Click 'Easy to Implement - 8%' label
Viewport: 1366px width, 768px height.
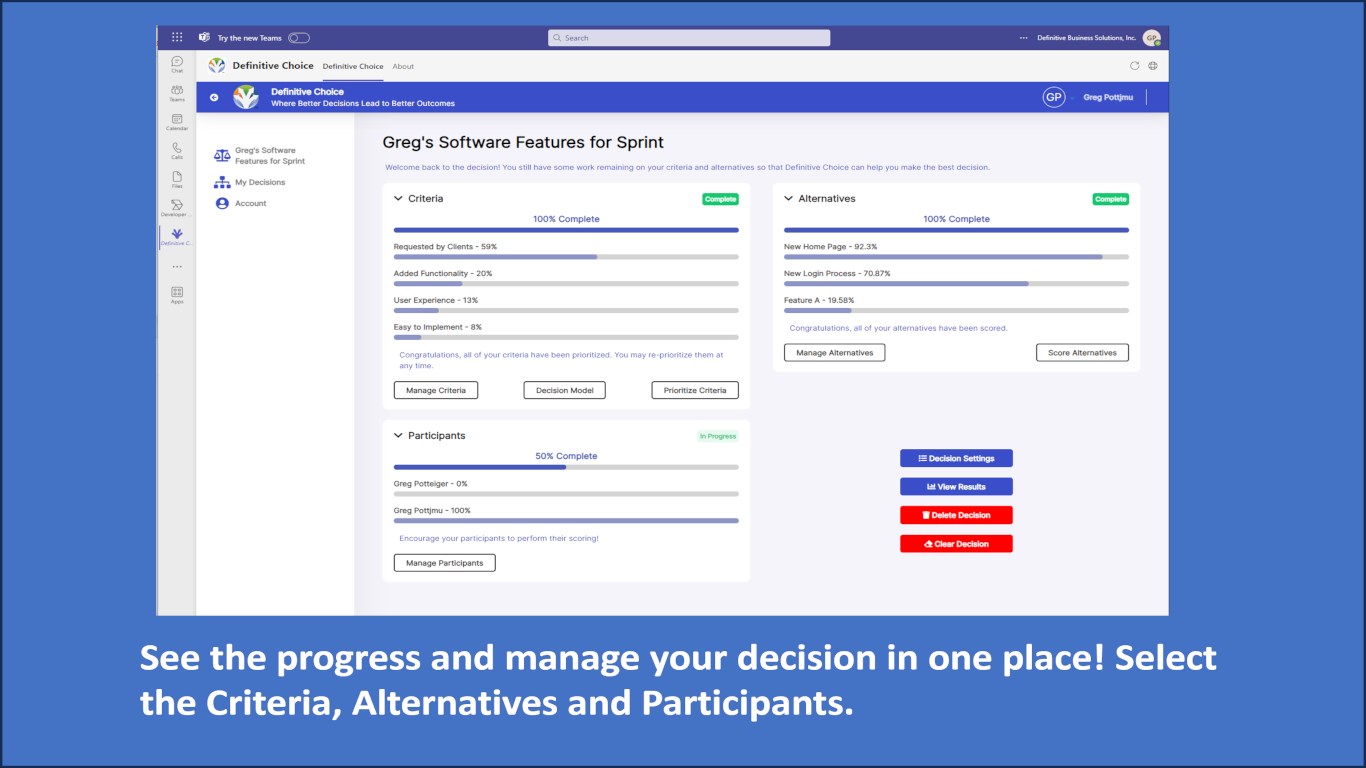[x=438, y=327]
